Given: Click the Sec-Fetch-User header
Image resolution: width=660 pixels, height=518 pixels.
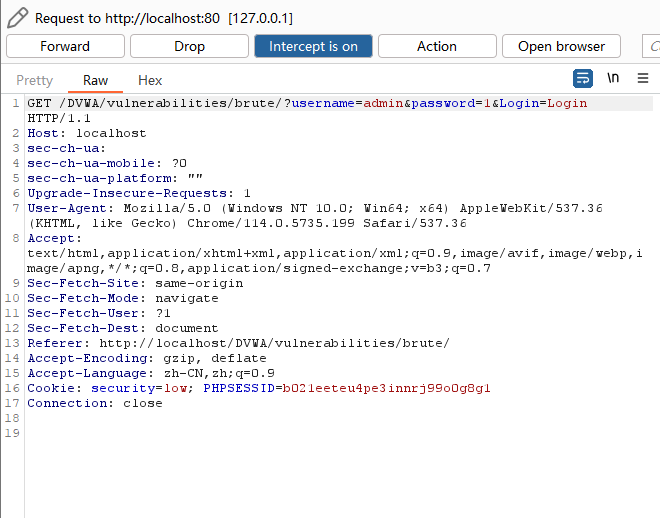Looking at the screenshot, I should coord(99,313).
